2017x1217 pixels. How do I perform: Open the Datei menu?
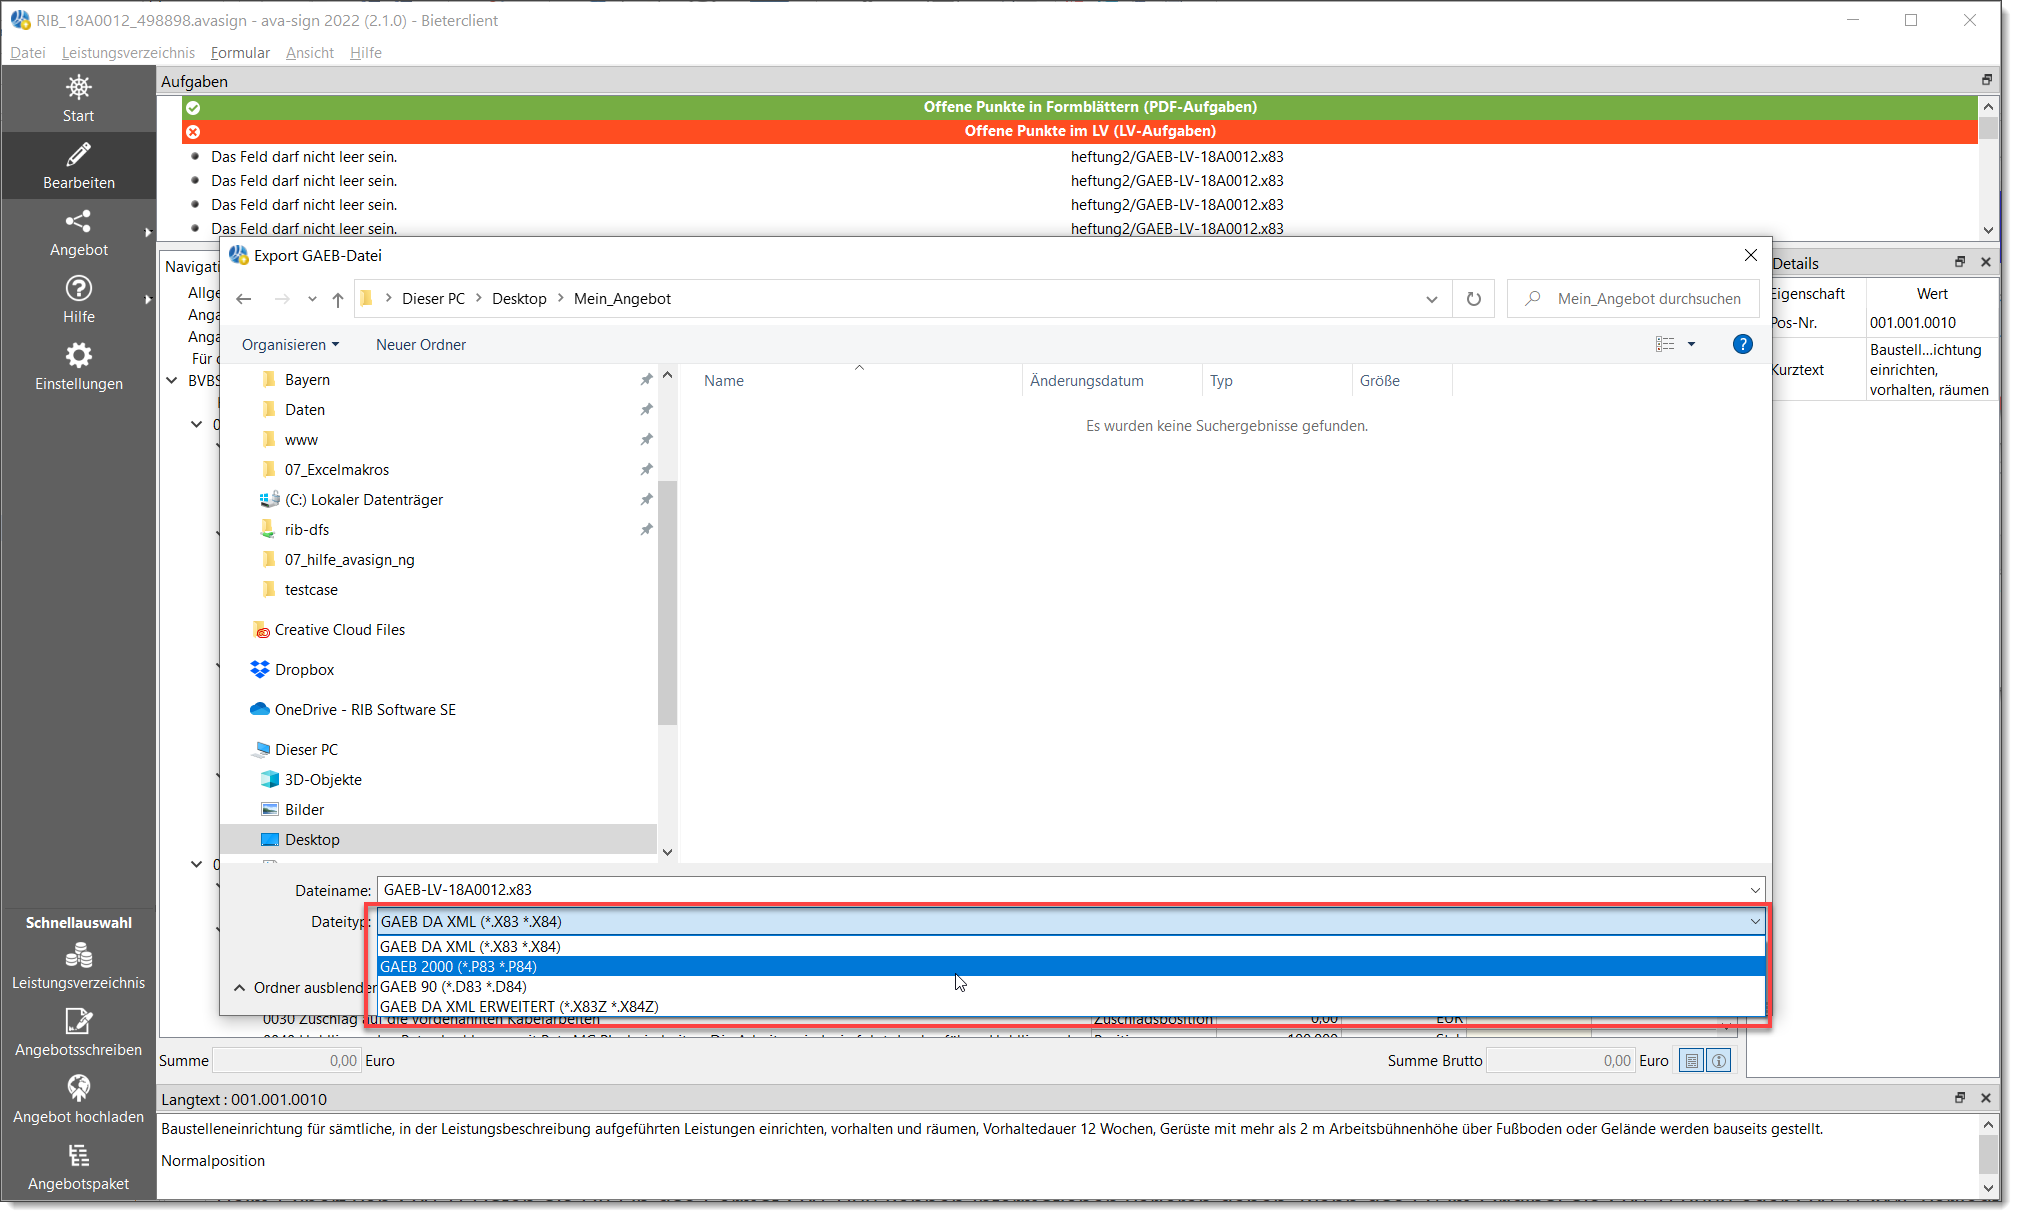pyautogui.click(x=28, y=53)
